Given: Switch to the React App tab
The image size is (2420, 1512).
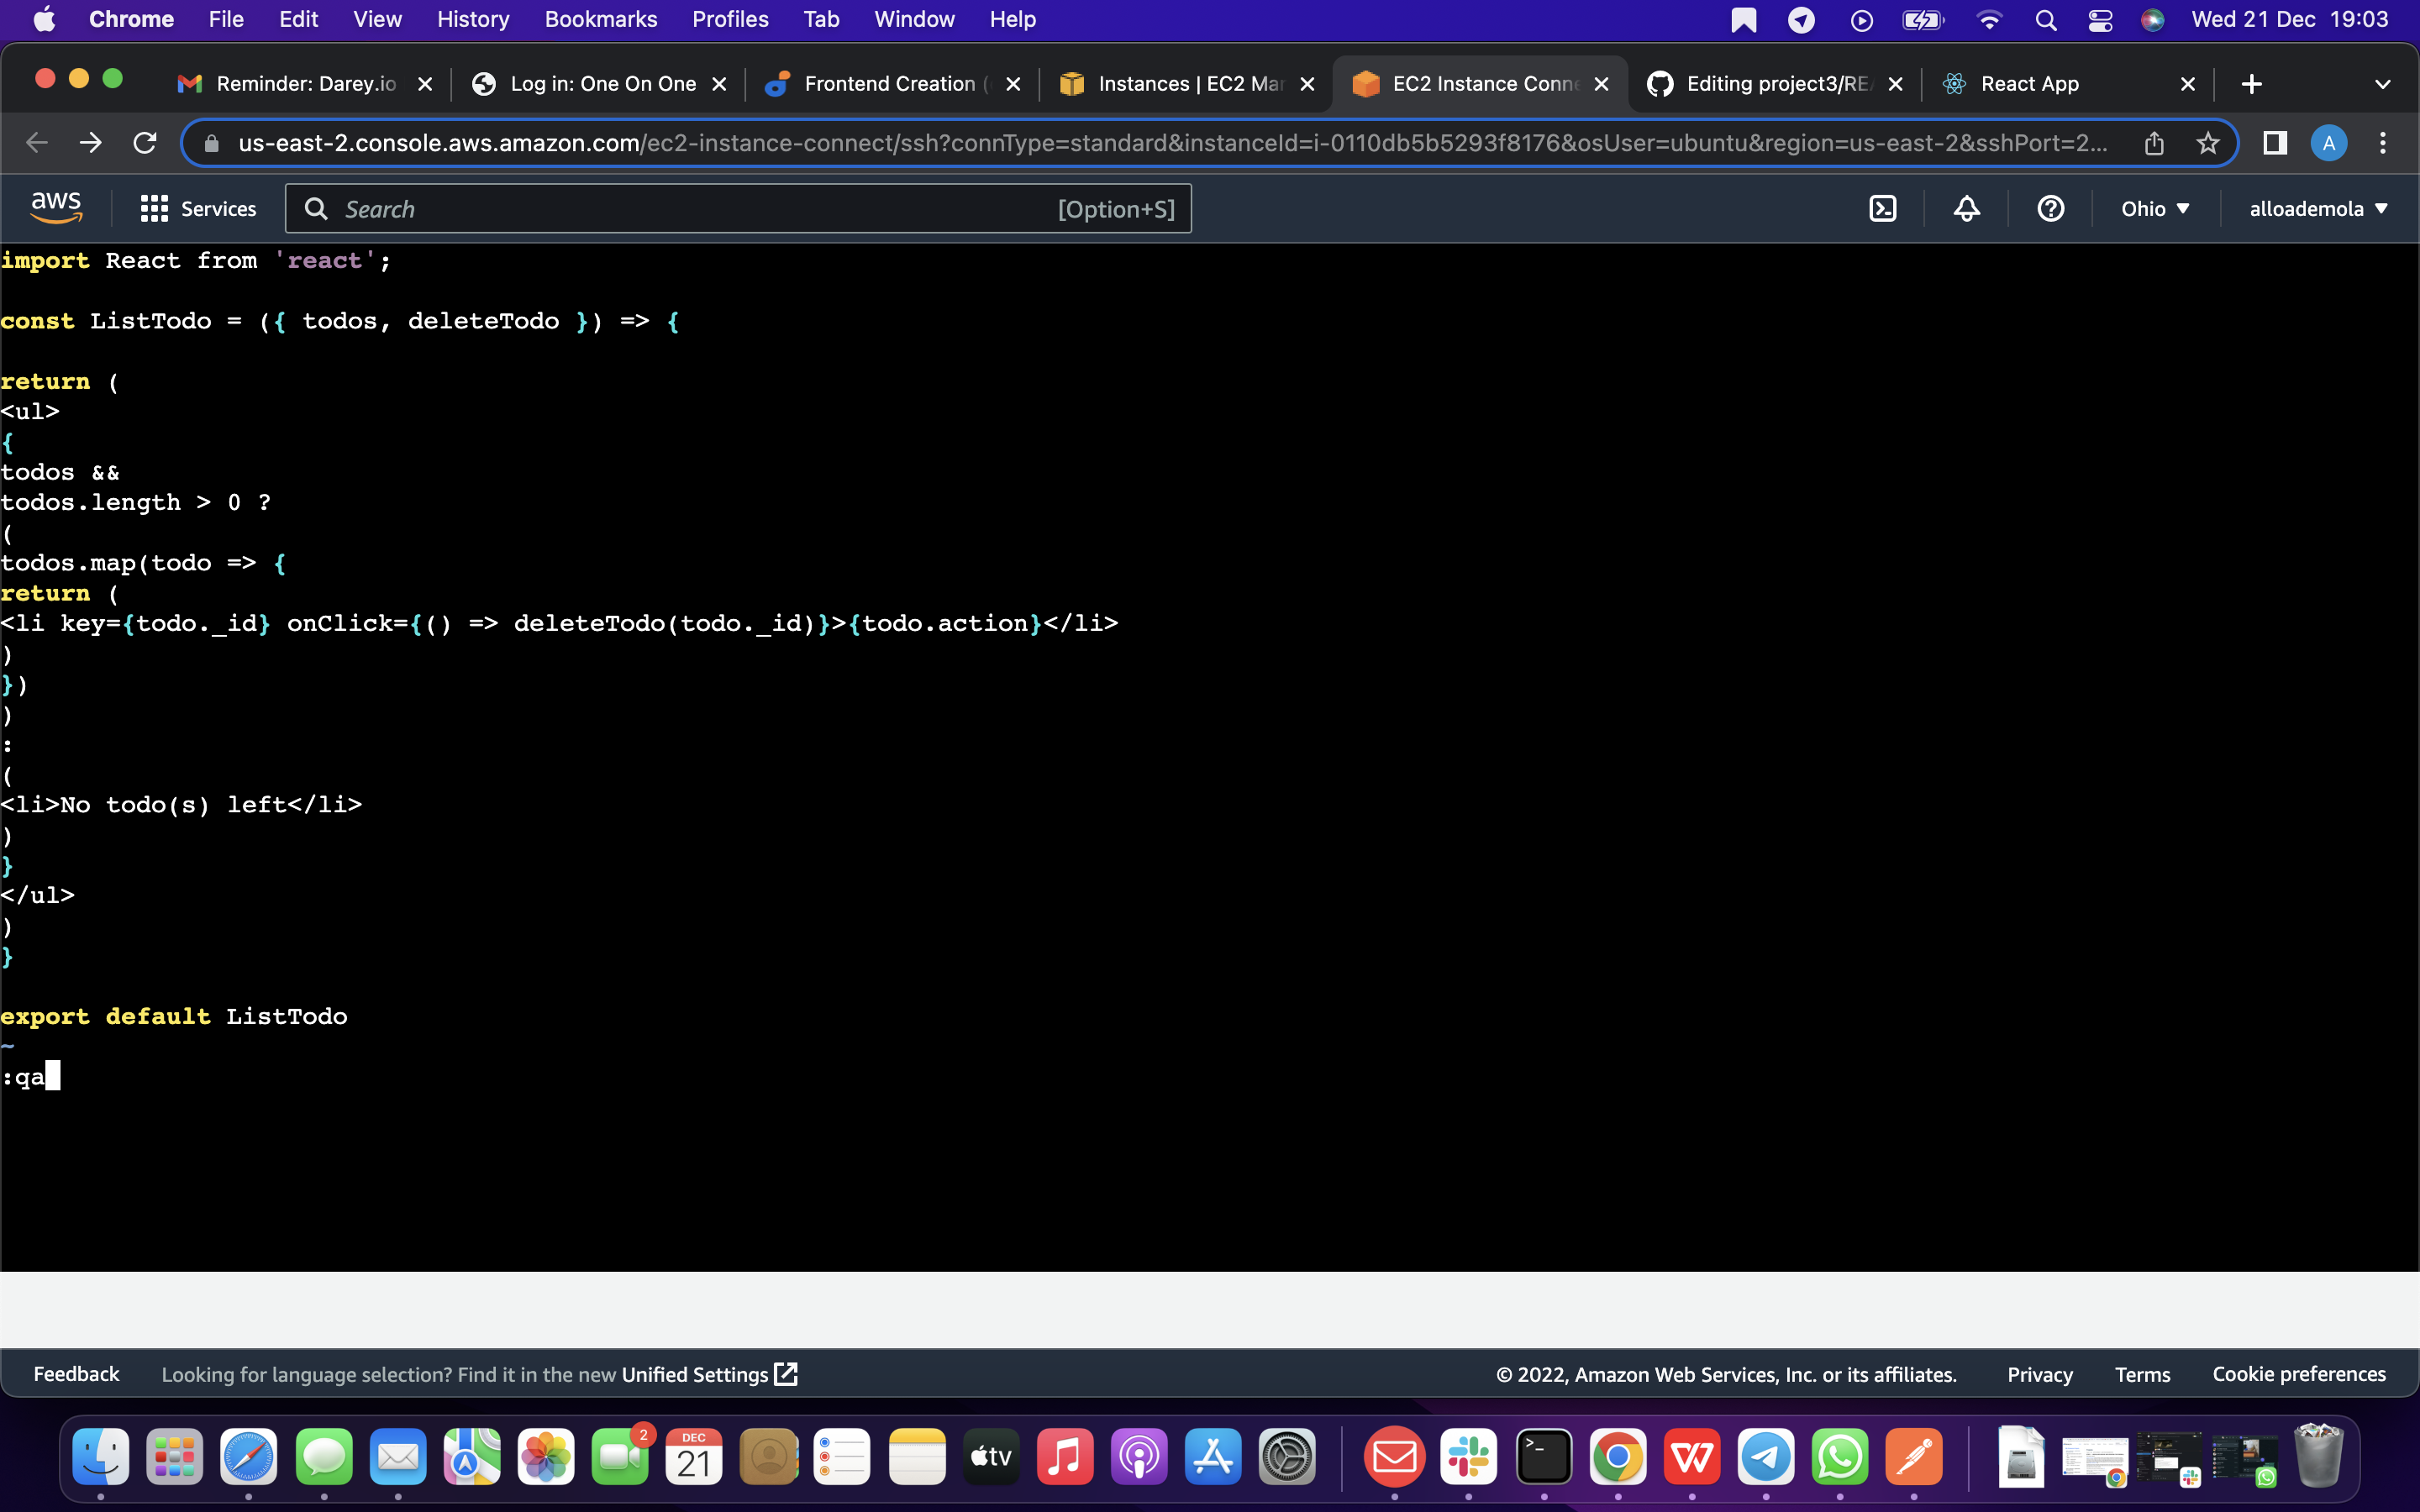Looking at the screenshot, I should [2030, 84].
